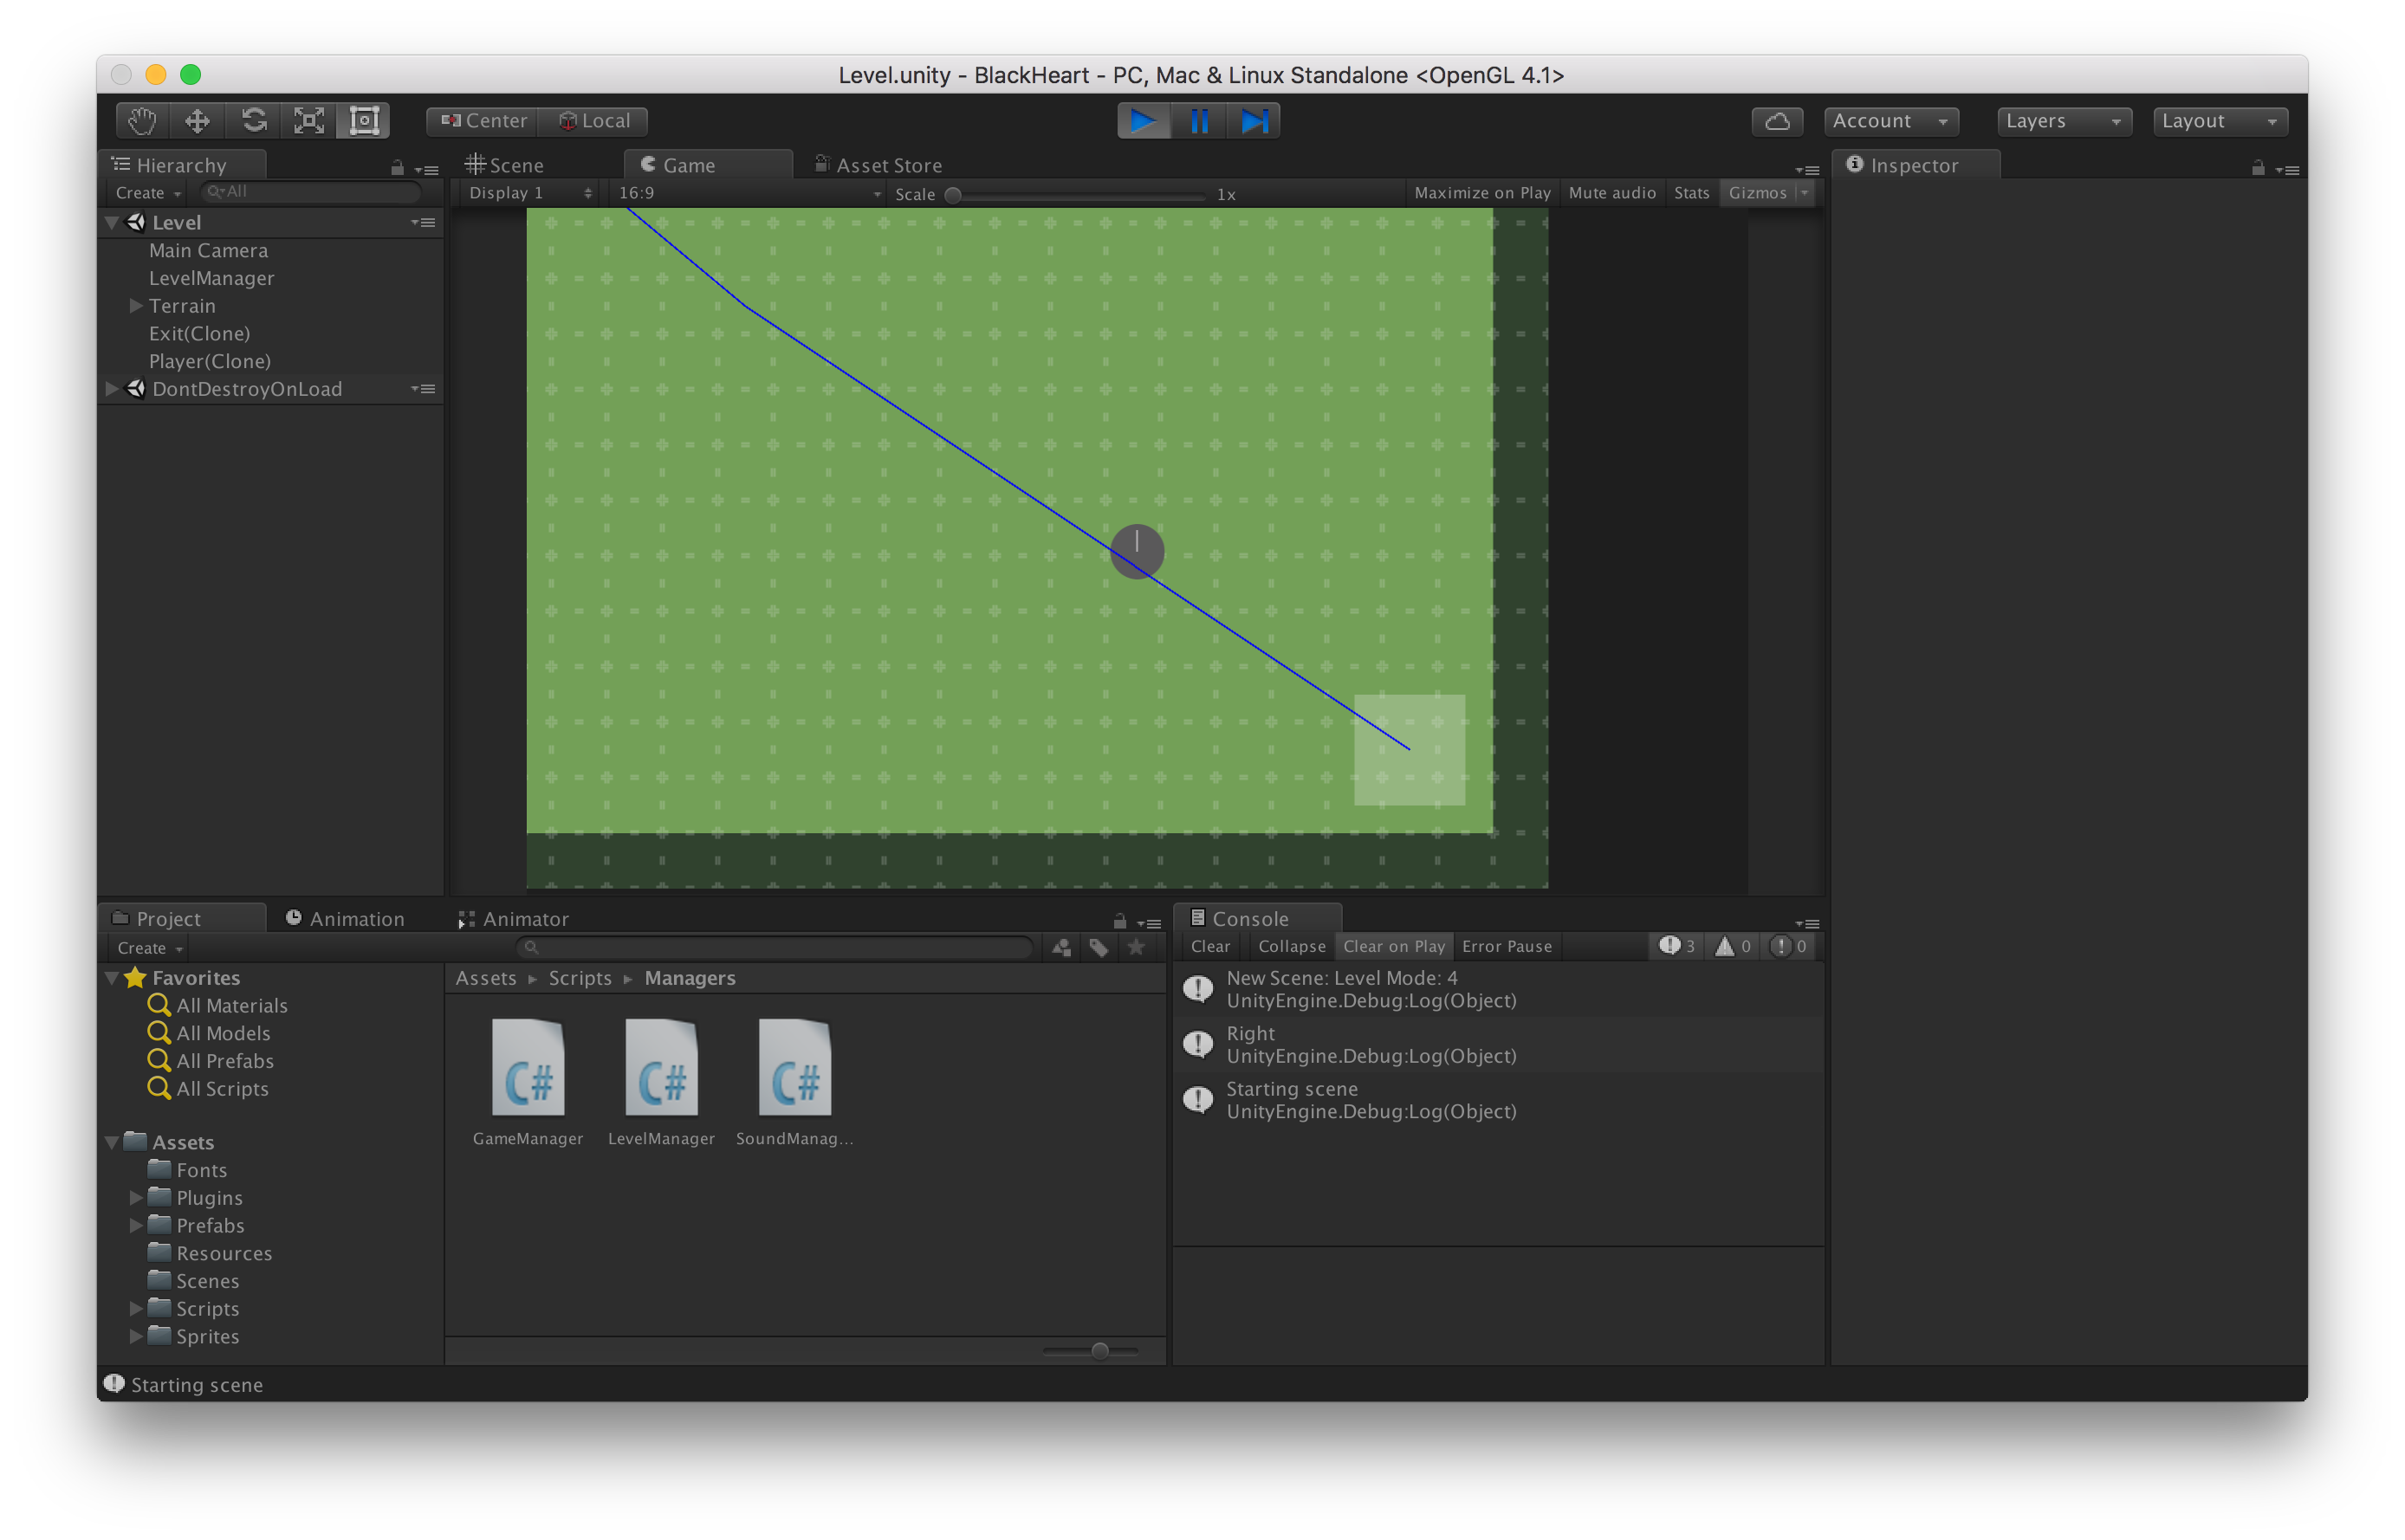Click the Step frame button
The width and height of the screenshot is (2405, 1540).
point(1253,121)
